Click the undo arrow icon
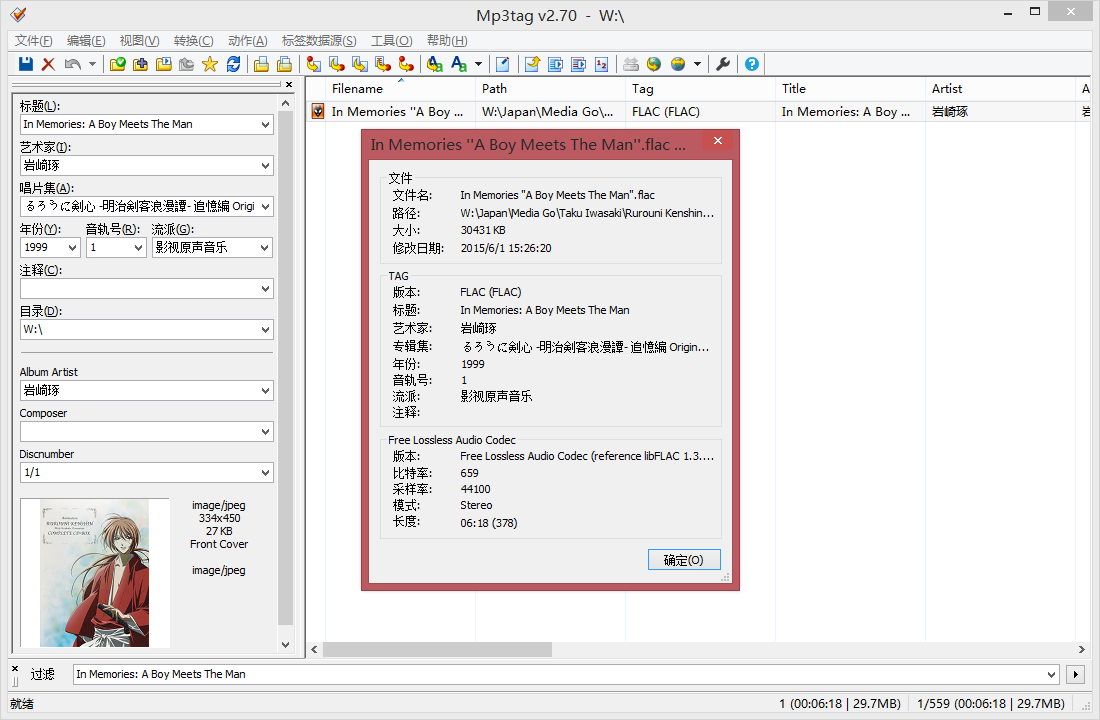 coord(72,64)
